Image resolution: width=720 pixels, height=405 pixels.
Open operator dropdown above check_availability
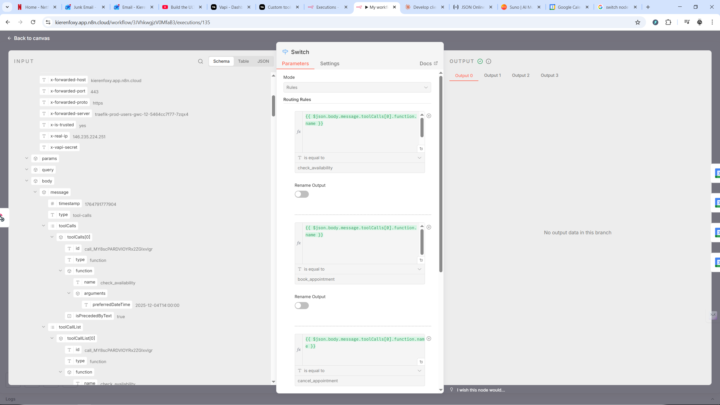point(360,158)
